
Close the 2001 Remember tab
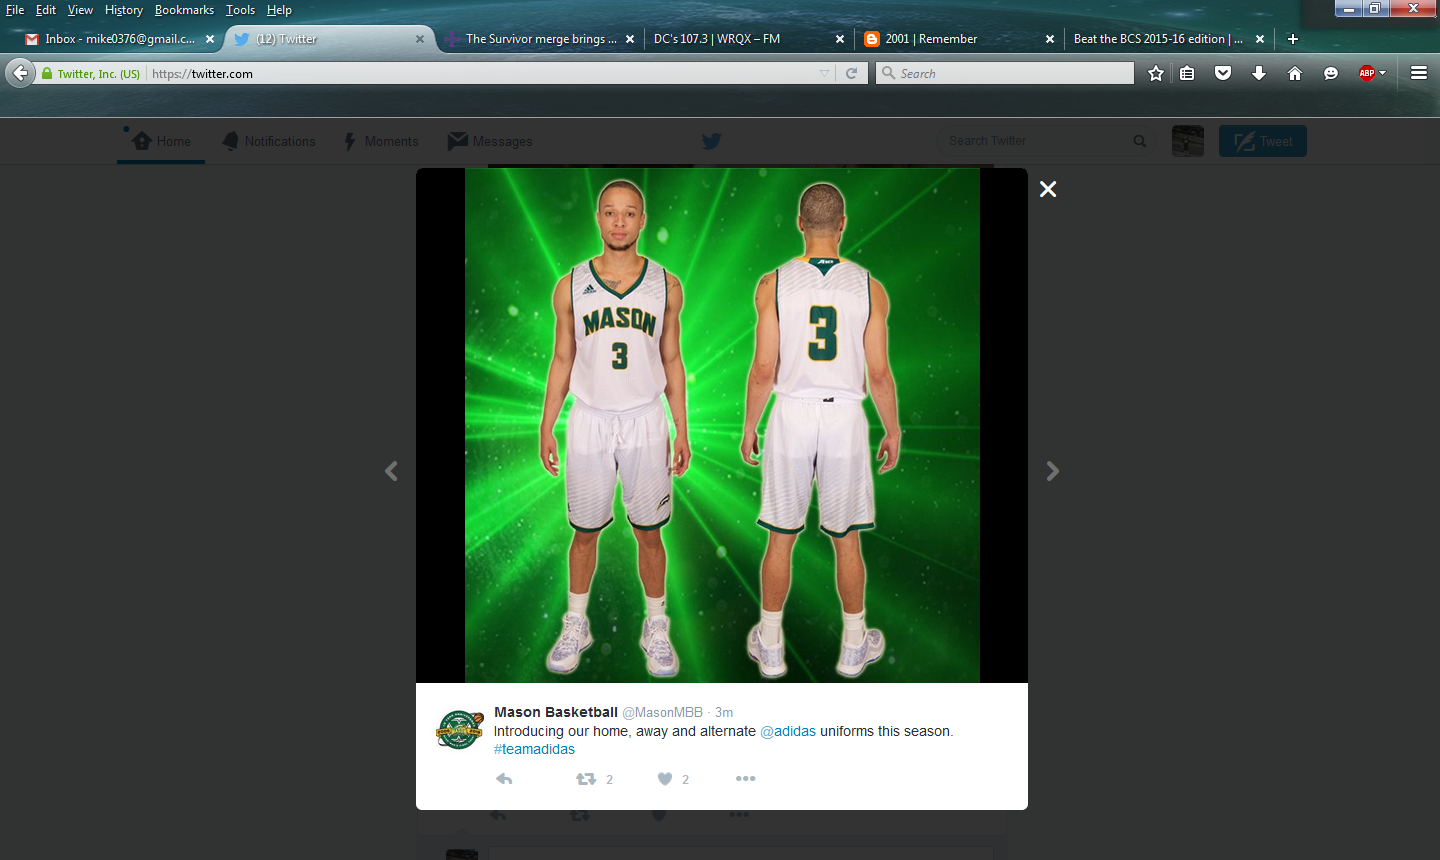tap(1050, 39)
